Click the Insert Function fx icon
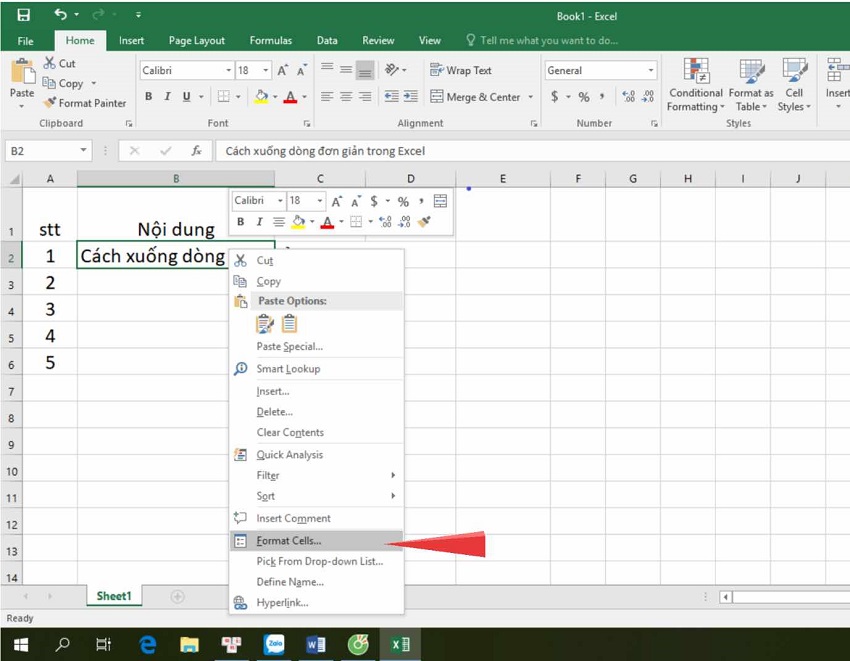 click(x=196, y=150)
